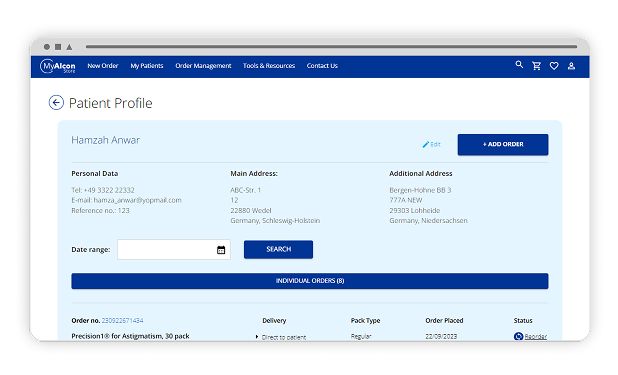This screenshot has height=375, width=618.
Task: Click the ABC-Str. 1 address line
Action: 246,190
